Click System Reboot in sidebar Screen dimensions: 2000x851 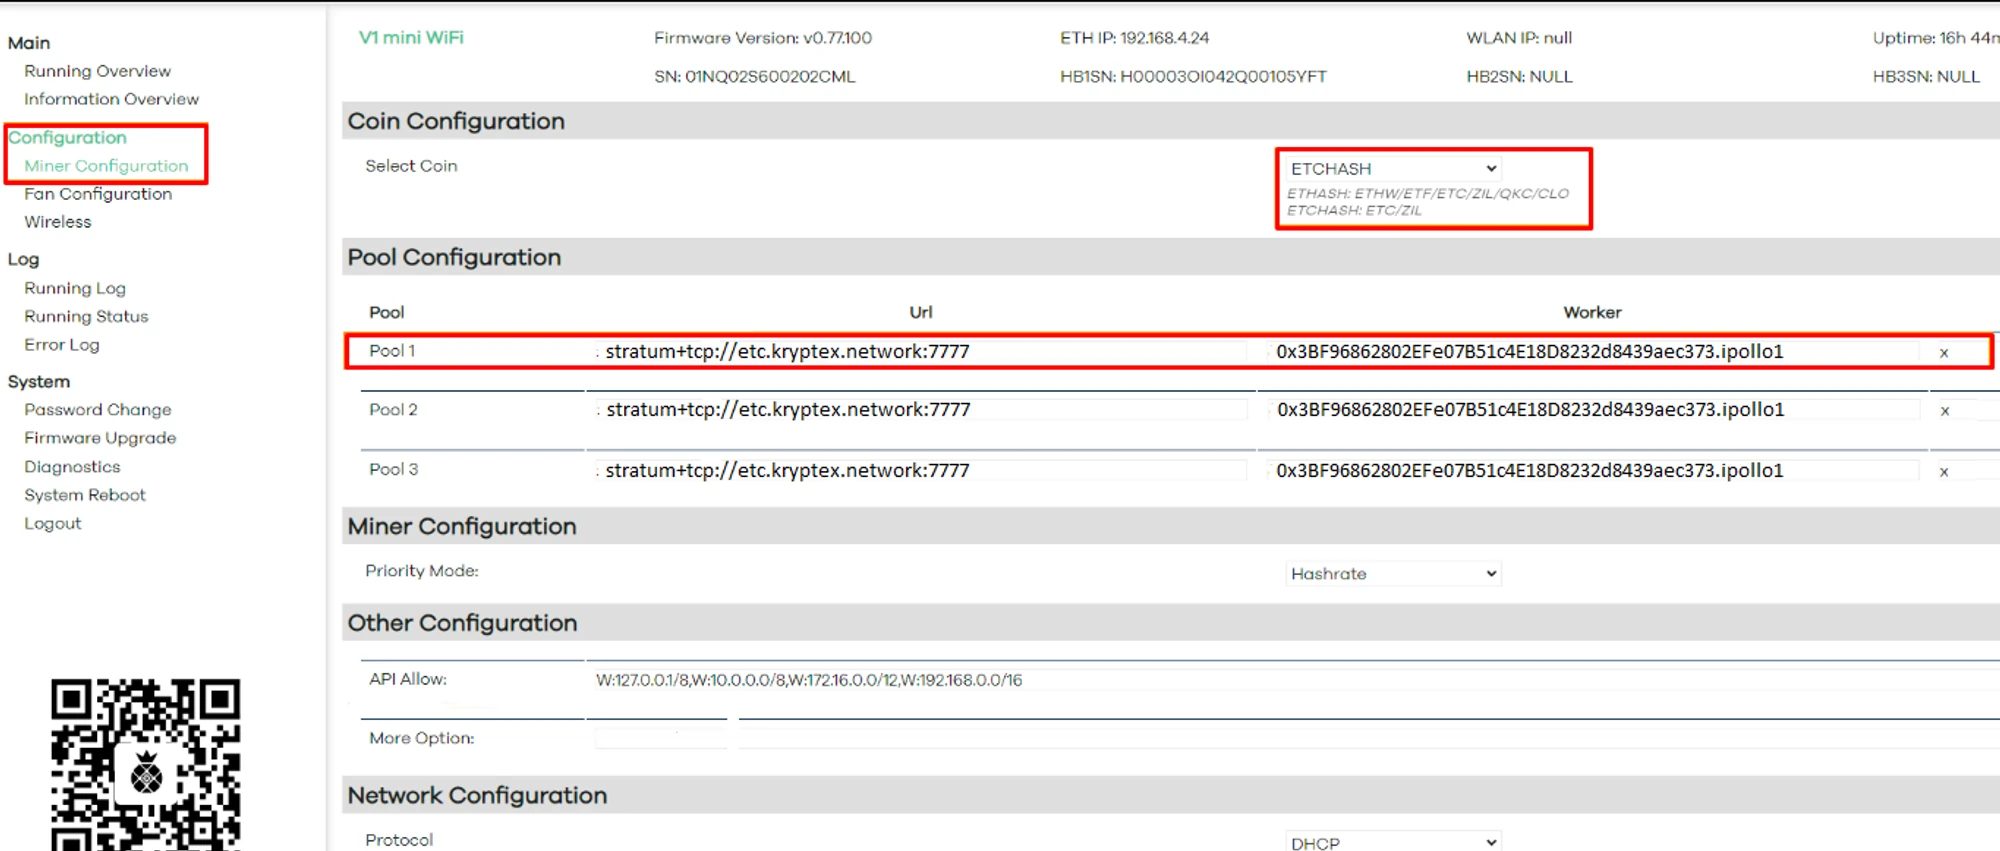pos(85,495)
